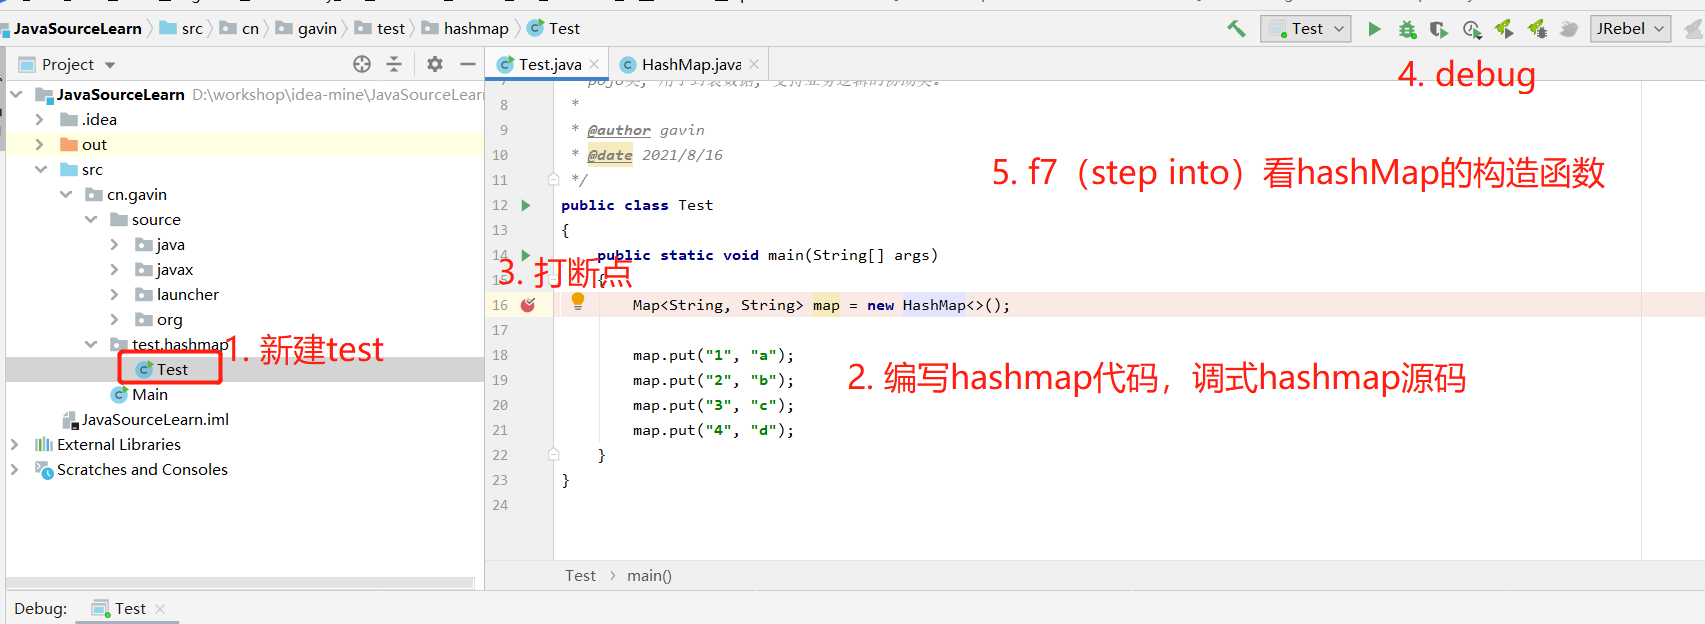Expand the External Libraries node
The image size is (1705, 624).
pos(15,444)
